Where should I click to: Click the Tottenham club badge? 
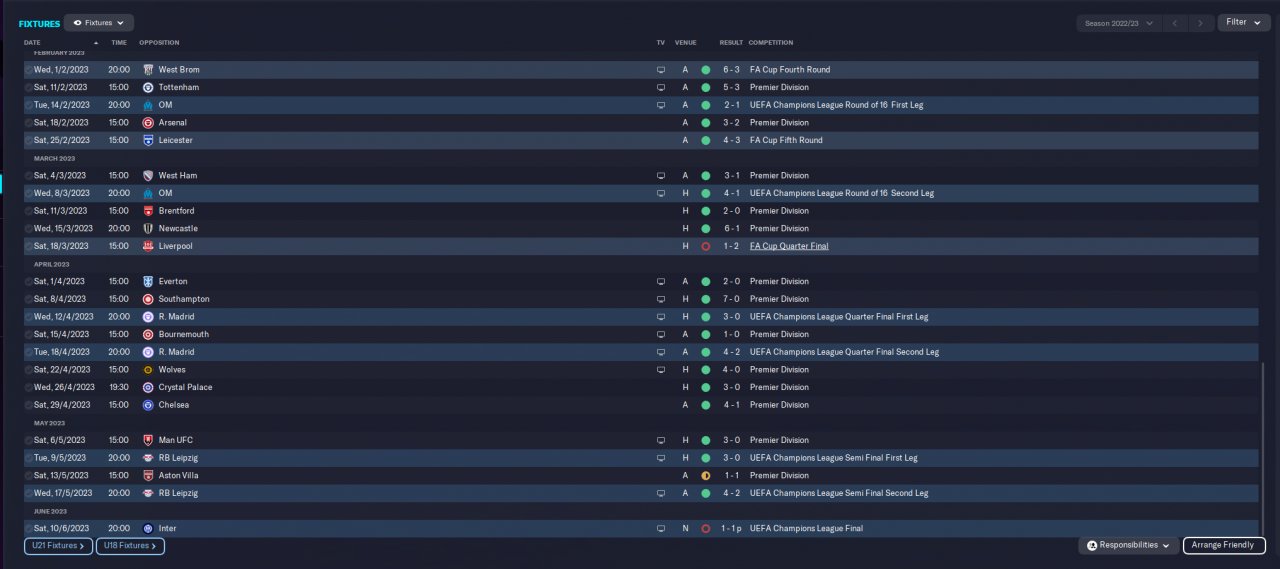click(148, 88)
